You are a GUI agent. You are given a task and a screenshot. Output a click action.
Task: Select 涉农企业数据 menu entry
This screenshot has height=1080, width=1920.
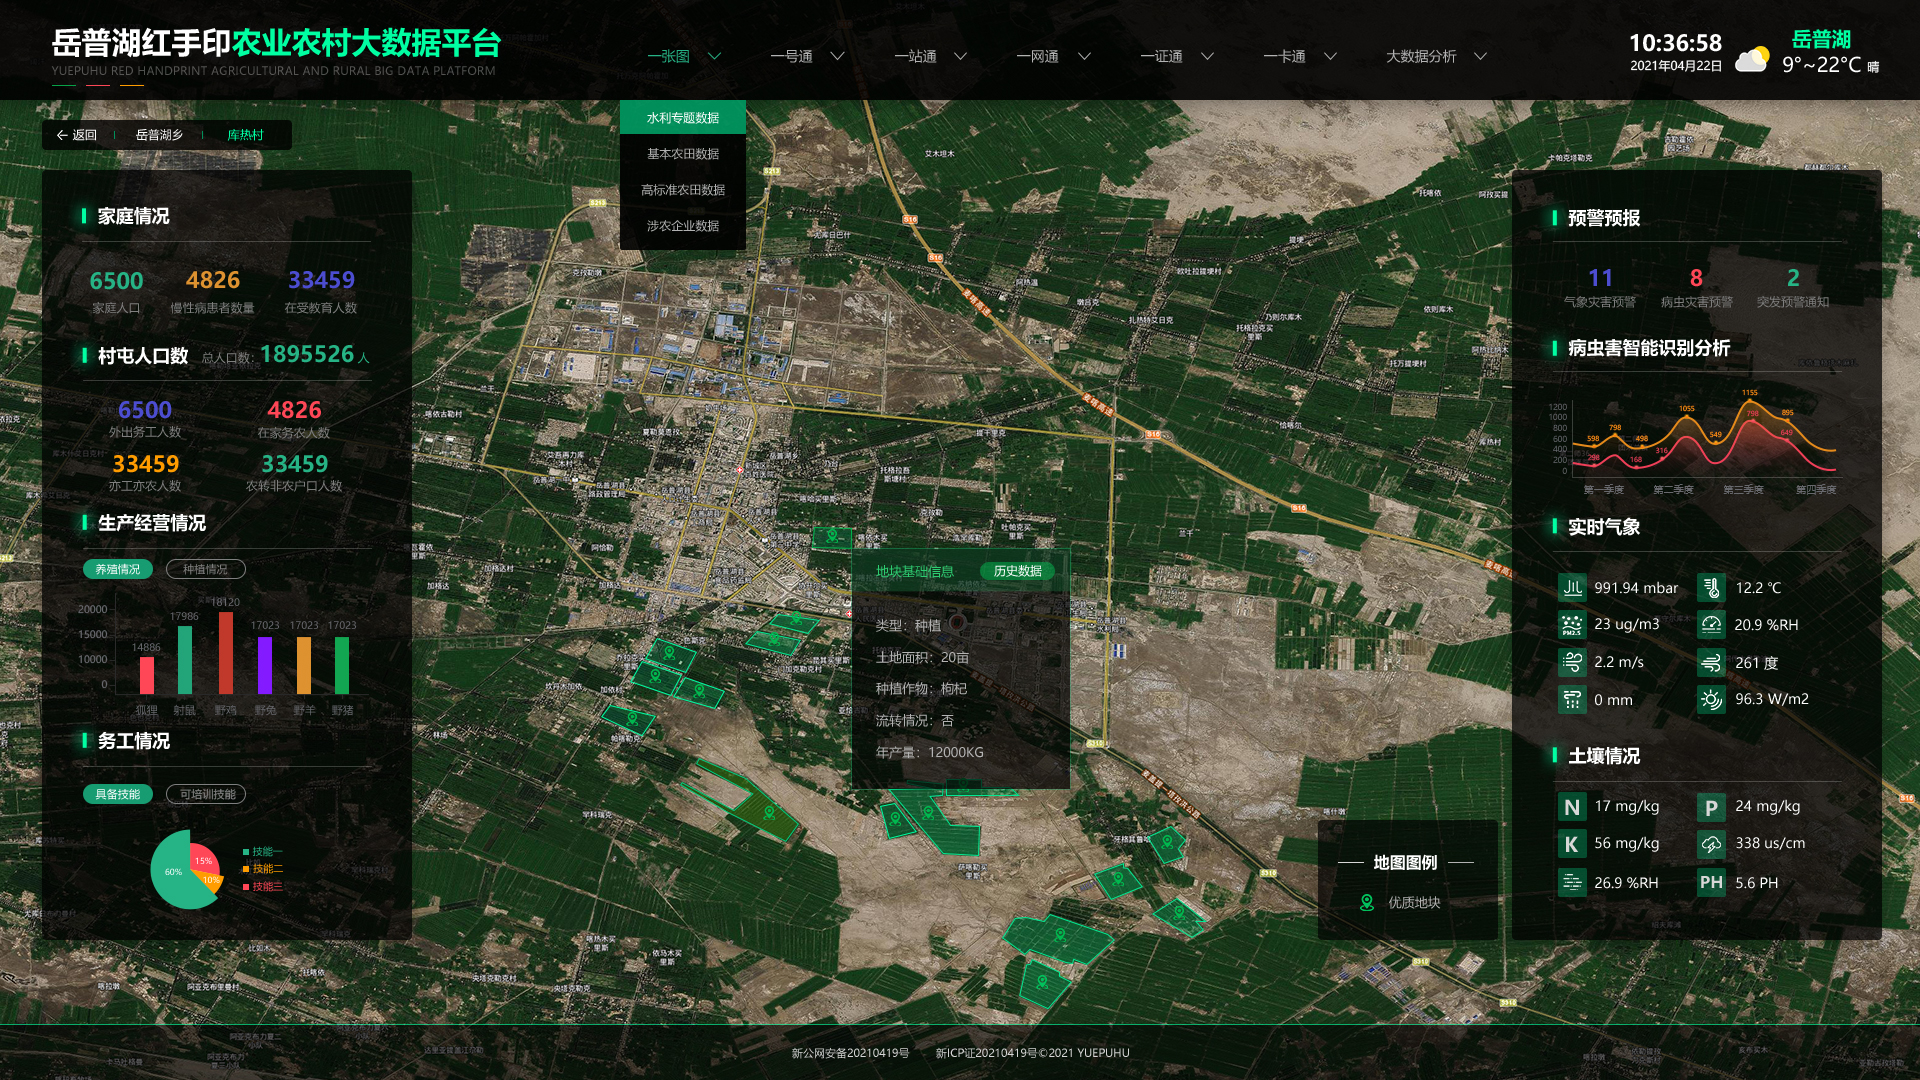coord(682,226)
